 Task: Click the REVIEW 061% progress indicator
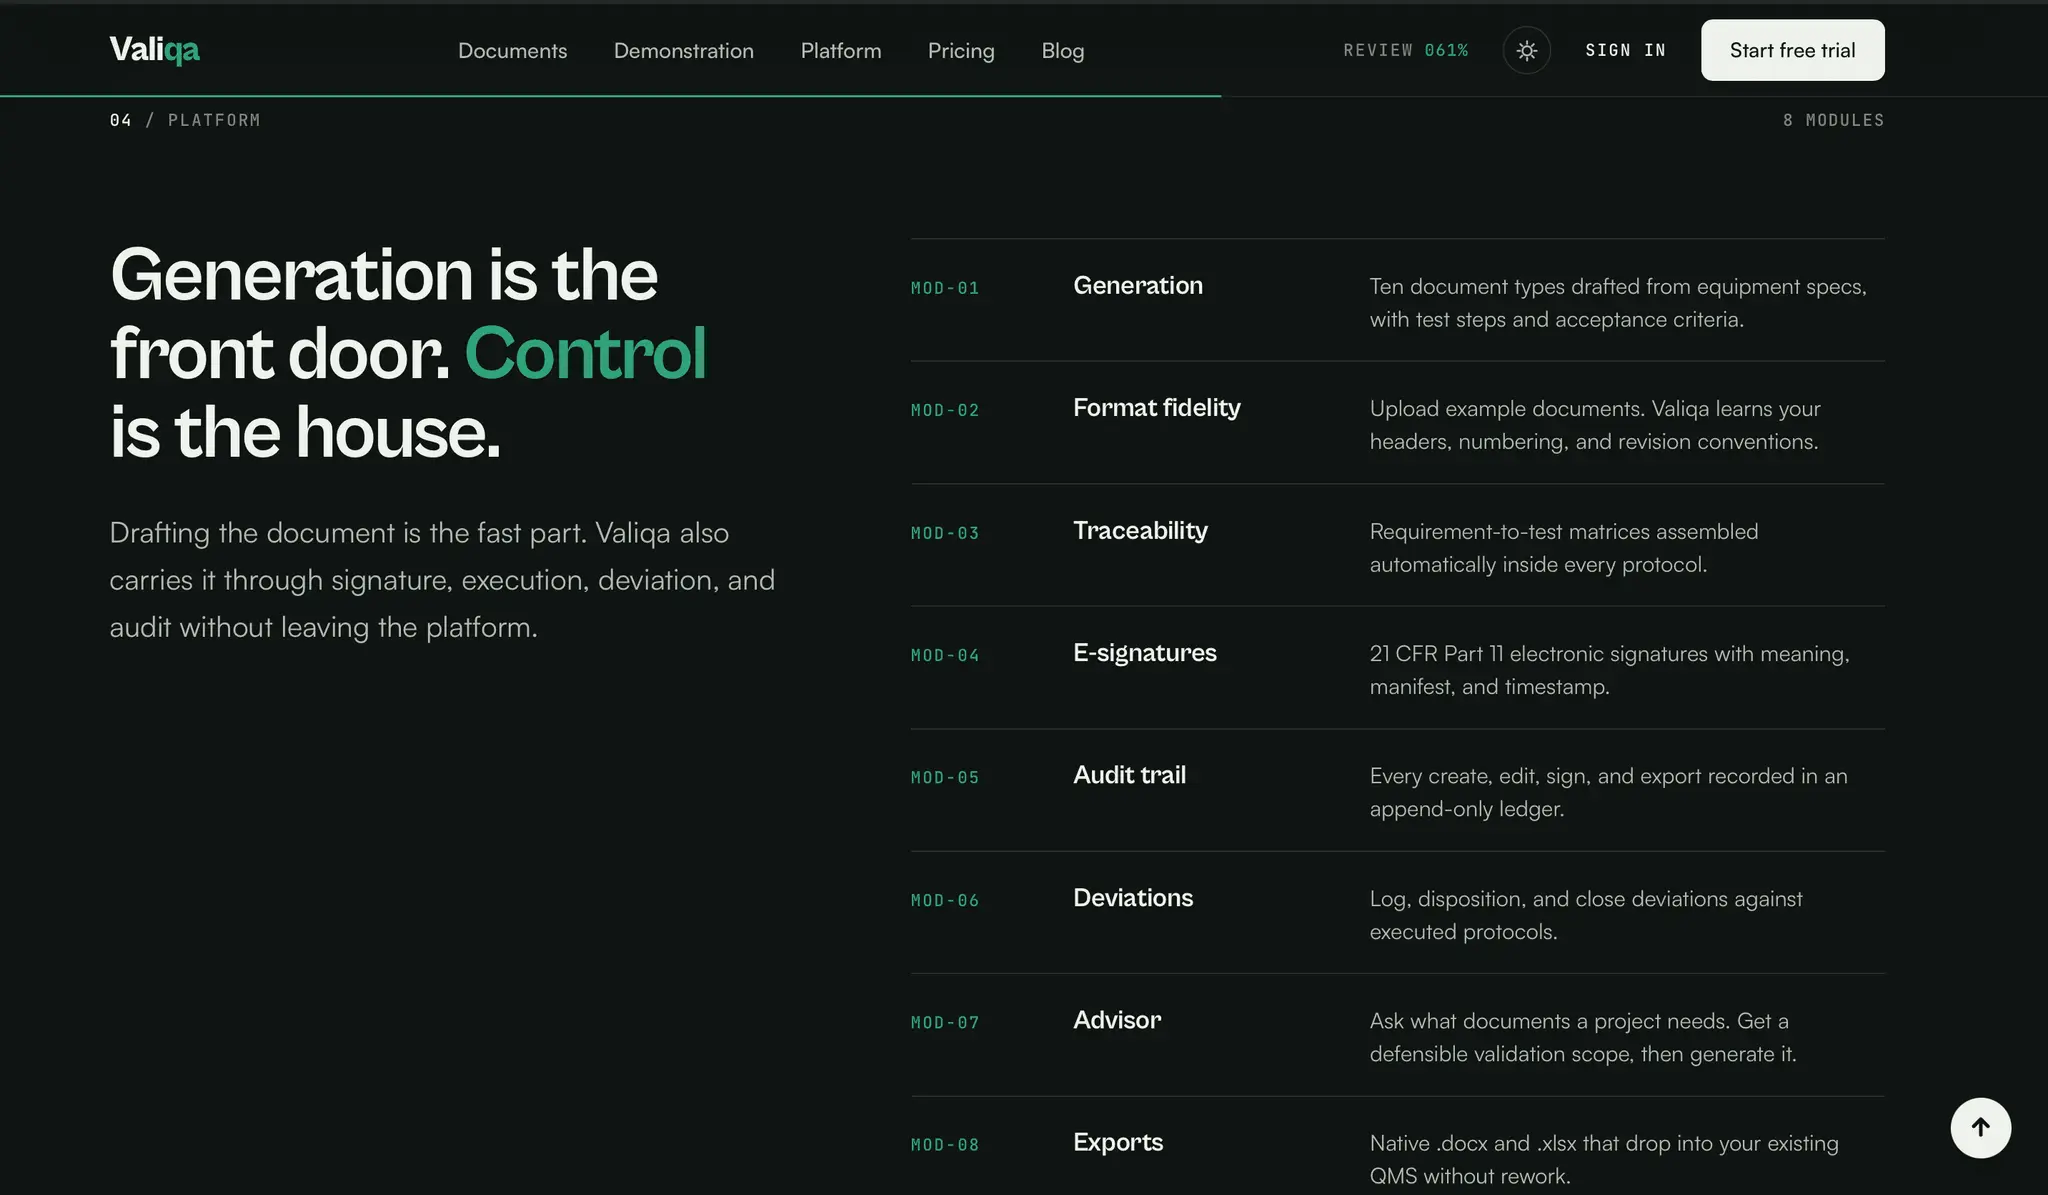click(x=1406, y=50)
